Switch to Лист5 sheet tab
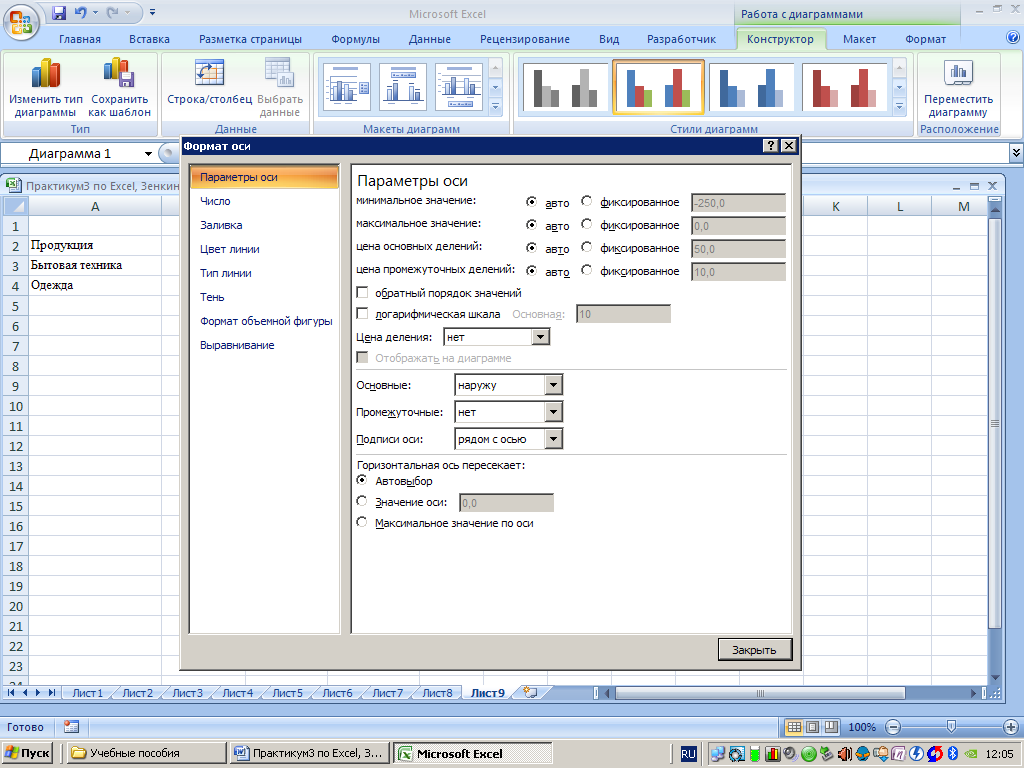 click(287, 693)
